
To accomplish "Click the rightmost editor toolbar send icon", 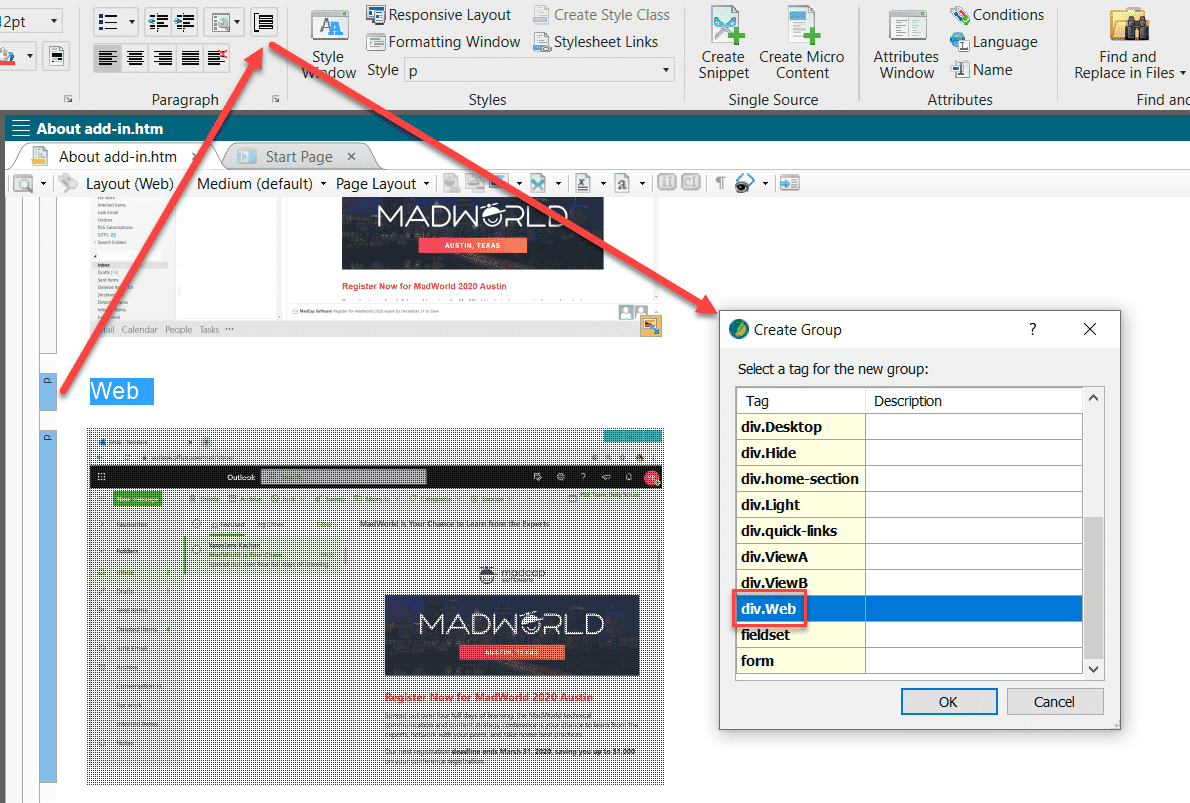I will (x=789, y=183).
